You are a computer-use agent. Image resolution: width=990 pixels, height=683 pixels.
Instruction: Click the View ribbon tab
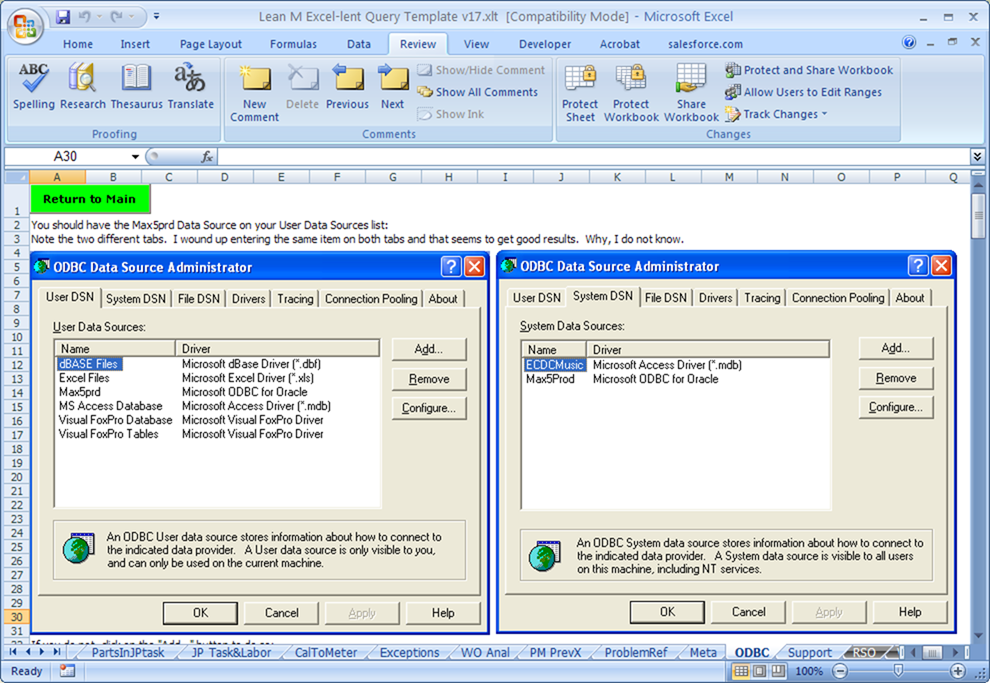pyautogui.click(x=476, y=44)
